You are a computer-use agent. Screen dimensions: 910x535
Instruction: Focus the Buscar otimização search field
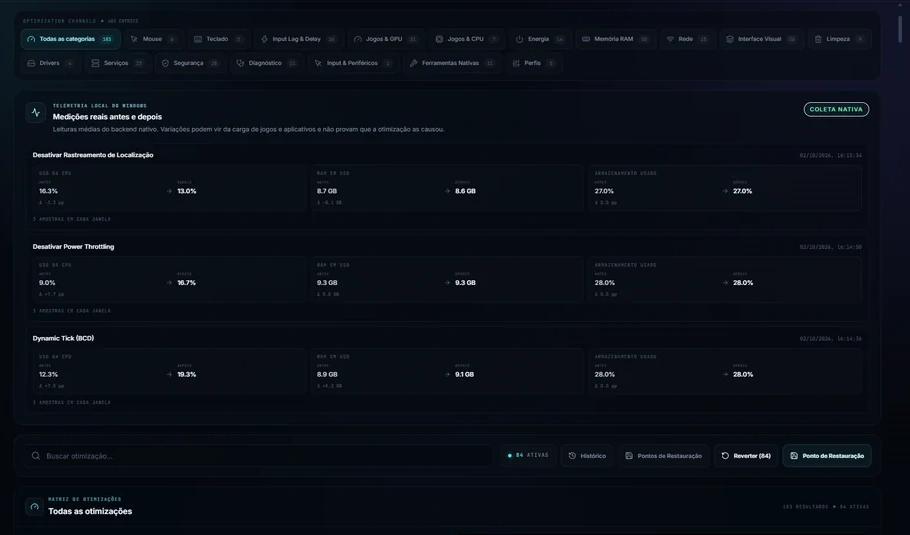pyautogui.click(x=259, y=456)
